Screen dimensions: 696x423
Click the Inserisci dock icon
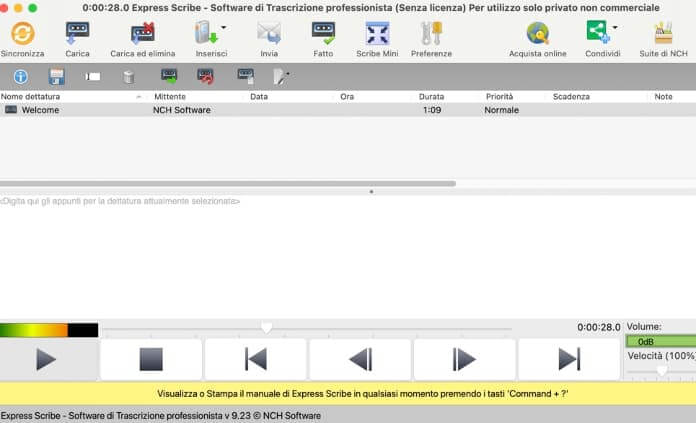coord(206,32)
